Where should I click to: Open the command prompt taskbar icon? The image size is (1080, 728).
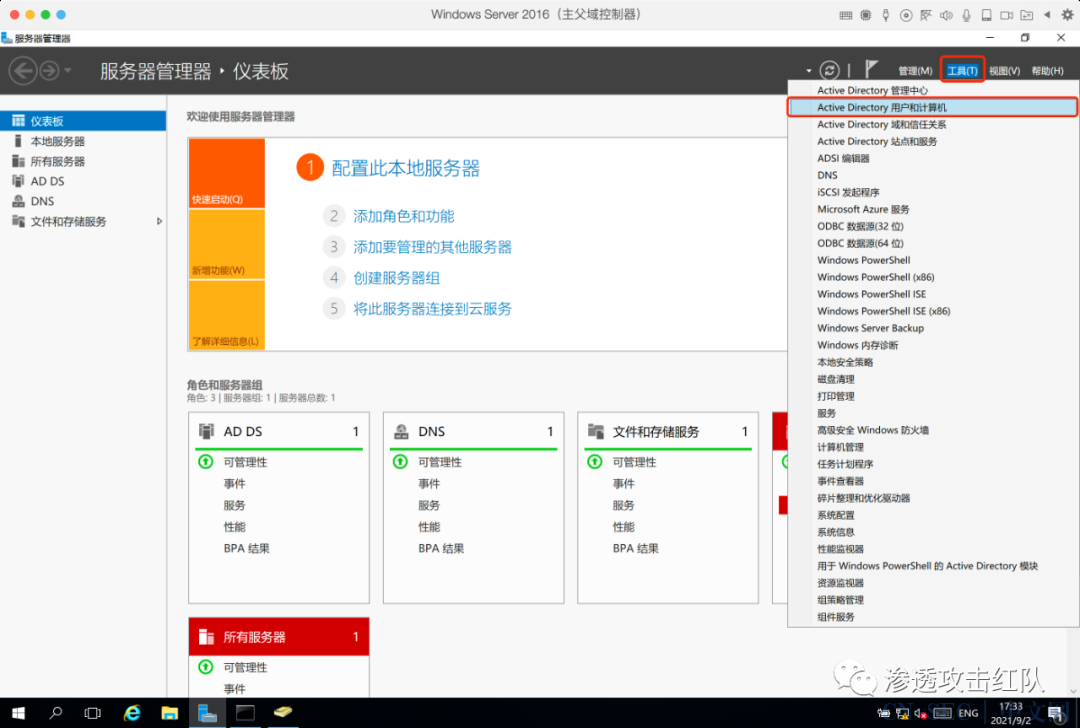pyautogui.click(x=245, y=713)
